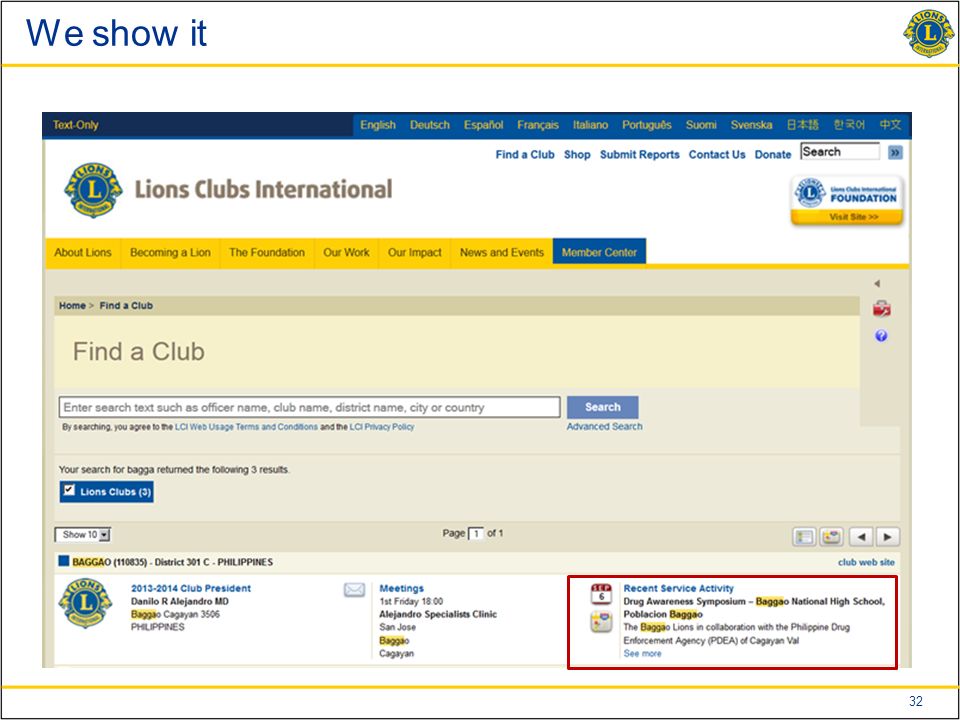Select Italiano language

click(590, 125)
